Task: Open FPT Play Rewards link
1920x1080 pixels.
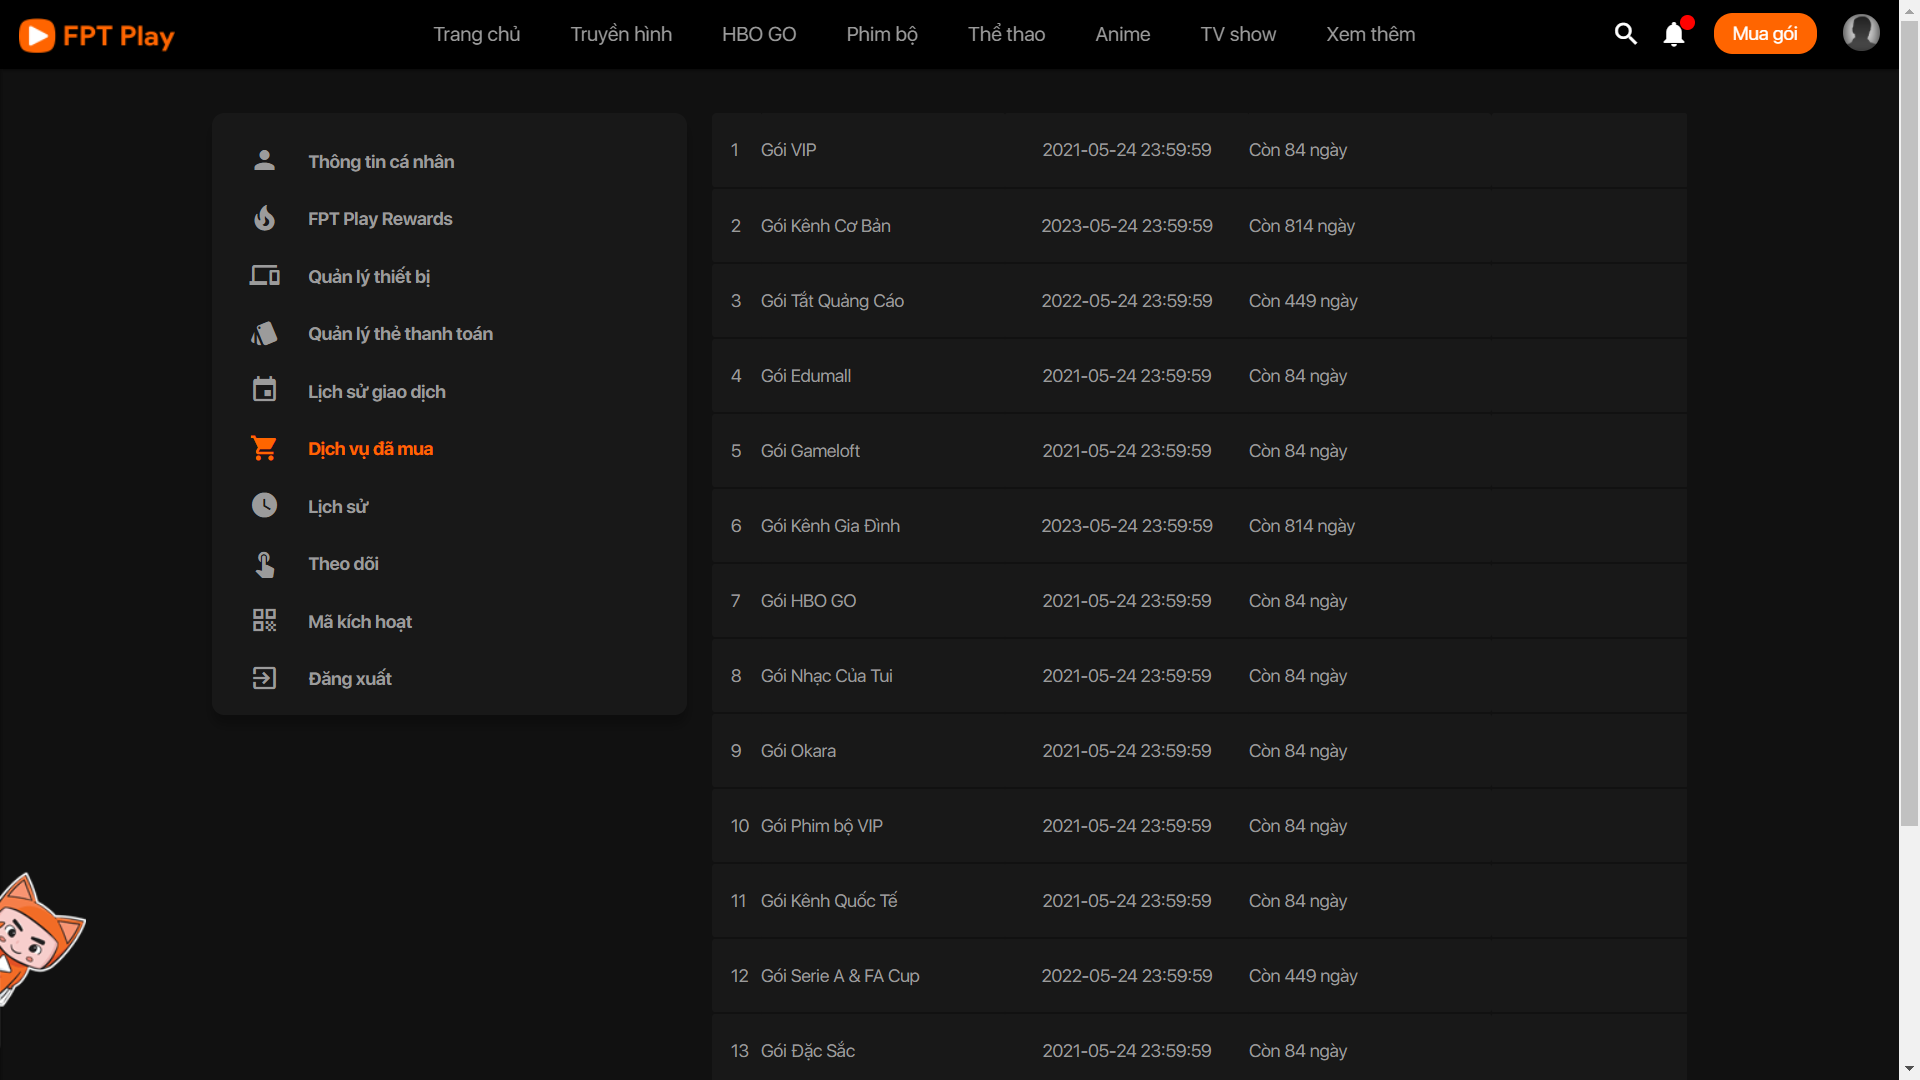Action: 380,219
